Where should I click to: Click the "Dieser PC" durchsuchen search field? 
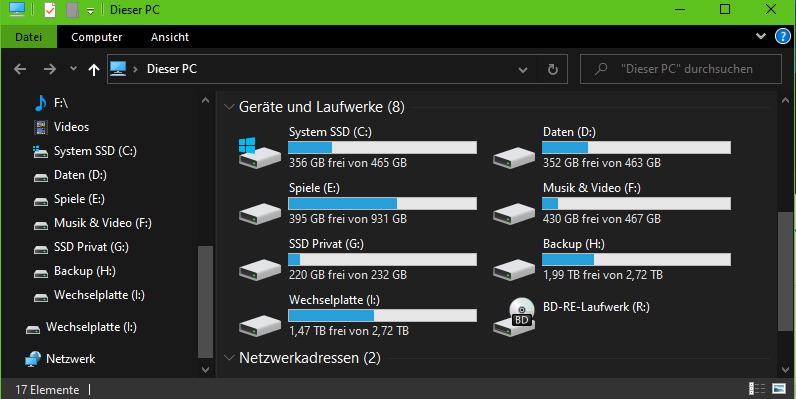coord(681,69)
